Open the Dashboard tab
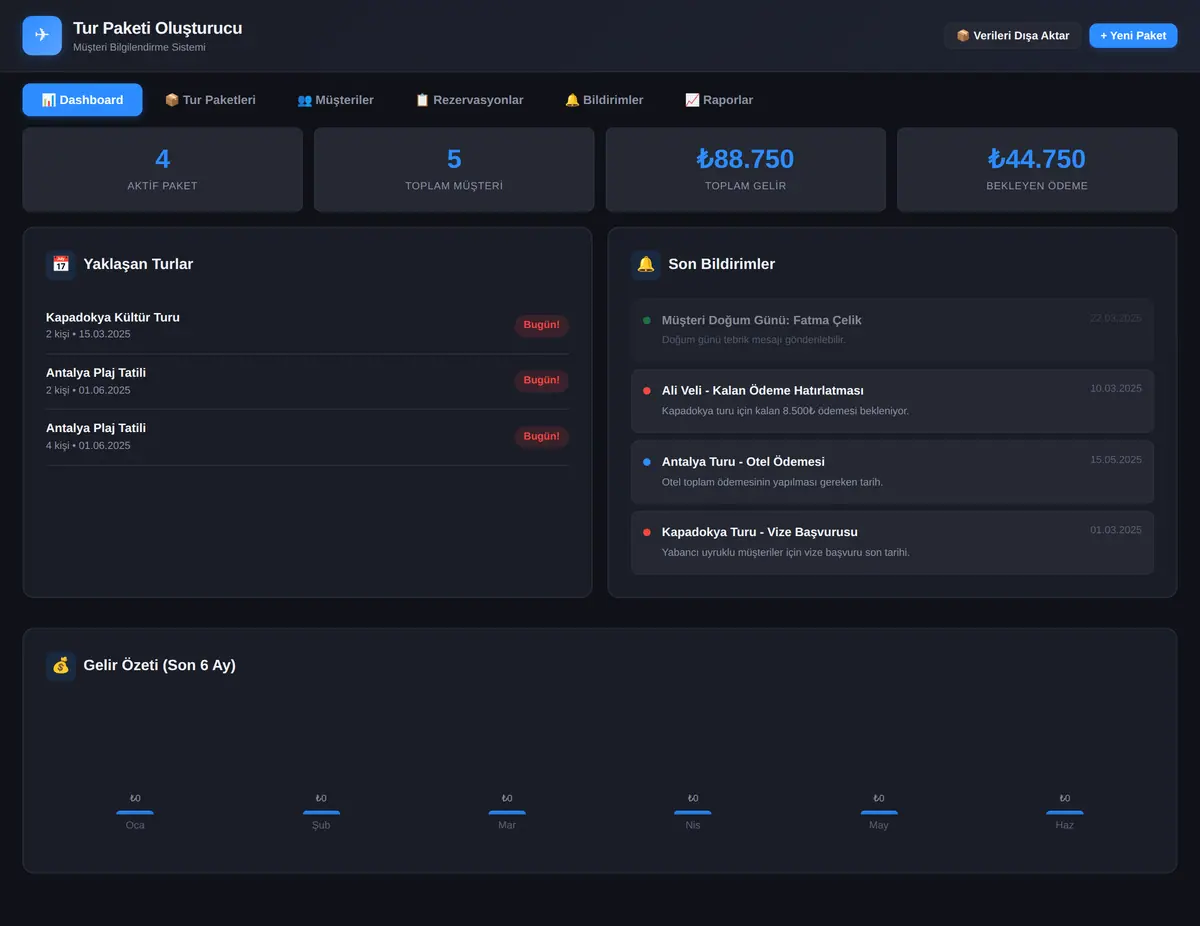1200x926 pixels. coord(82,100)
